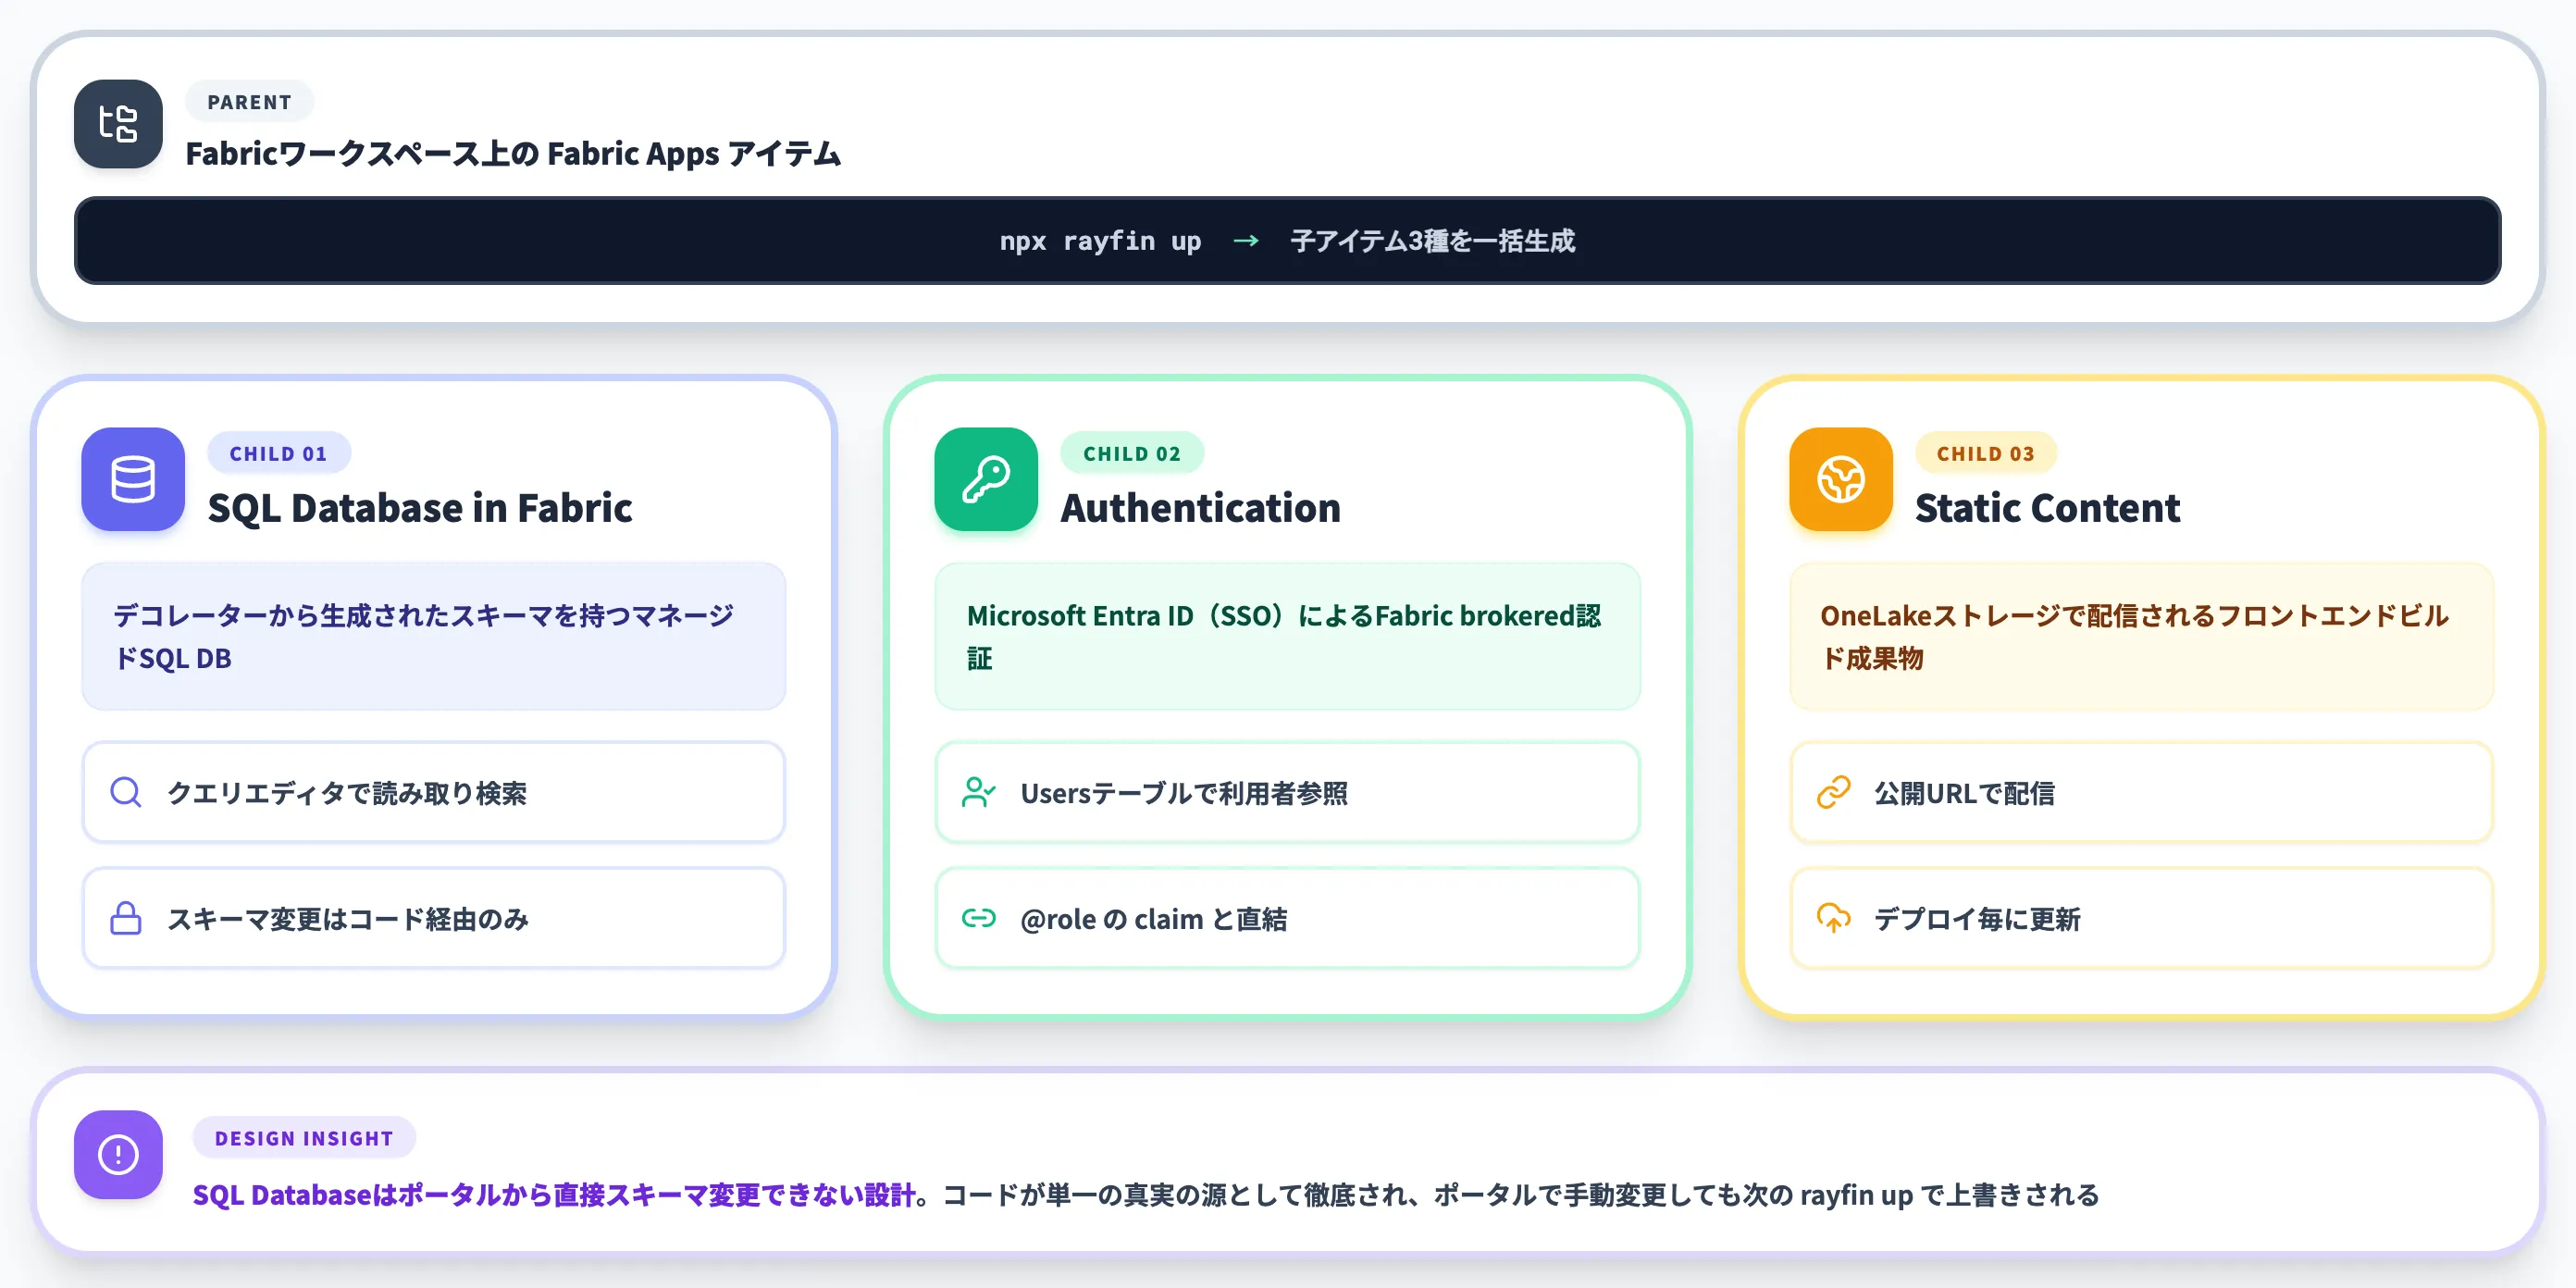Click the npx rayfin up command text
2576x1288 pixels.
click(x=1100, y=241)
